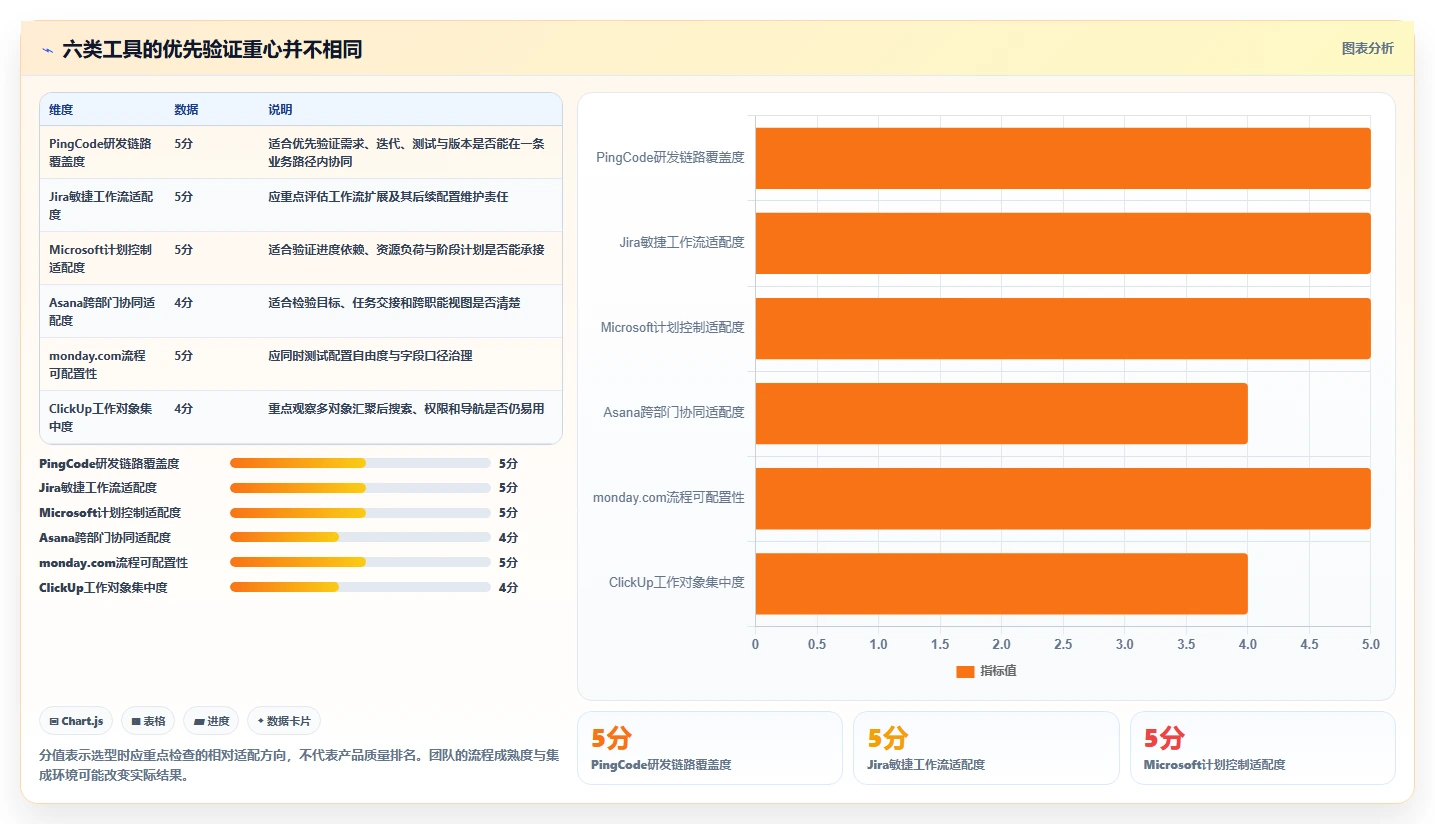The image size is (1435, 824).
Task: Click the ClickUp工作对象集中度 chart bar
Action: (1001, 583)
